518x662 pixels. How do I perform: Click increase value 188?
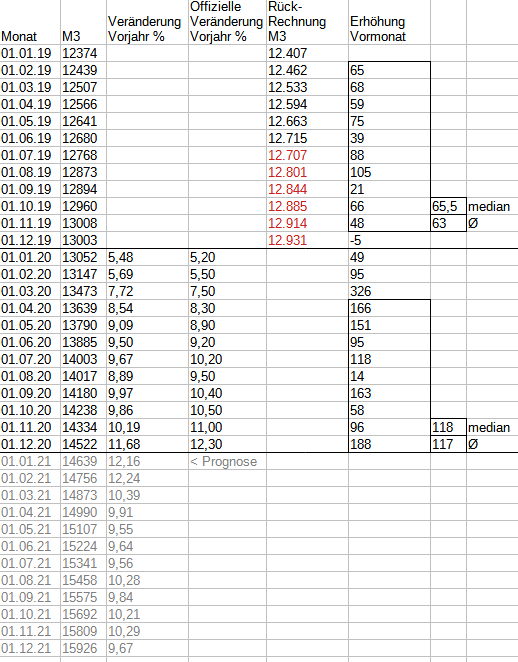(x=389, y=444)
